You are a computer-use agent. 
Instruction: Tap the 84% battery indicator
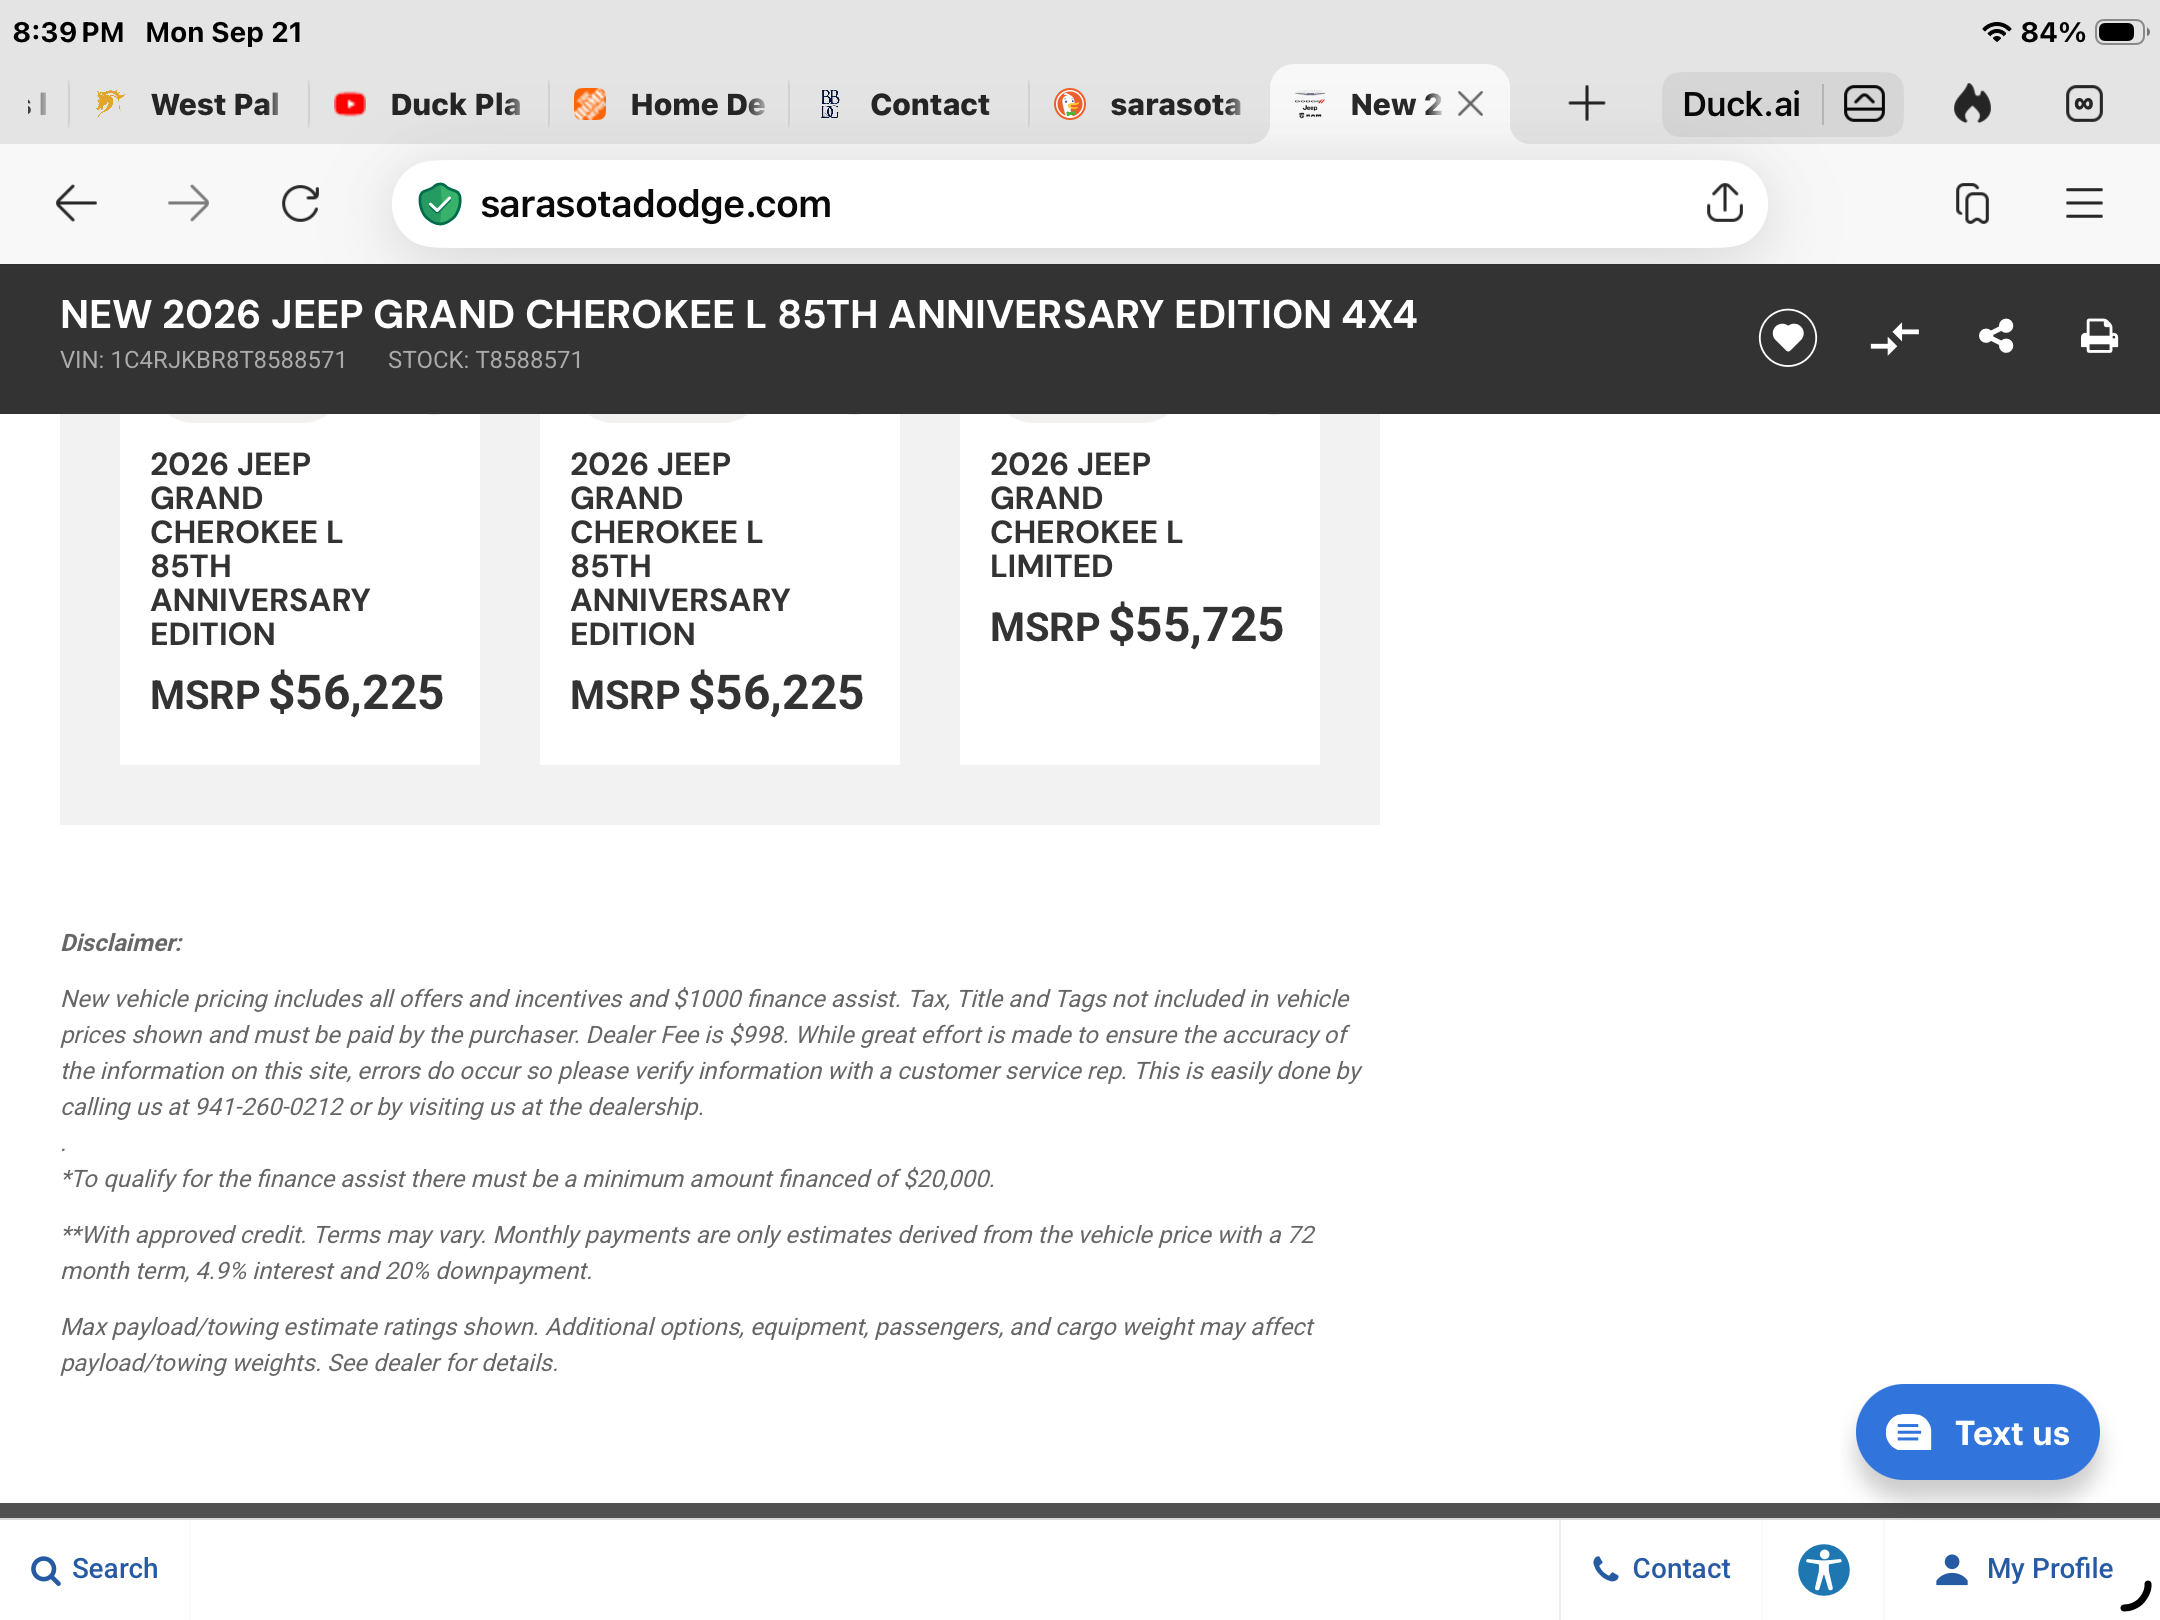[2086, 32]
